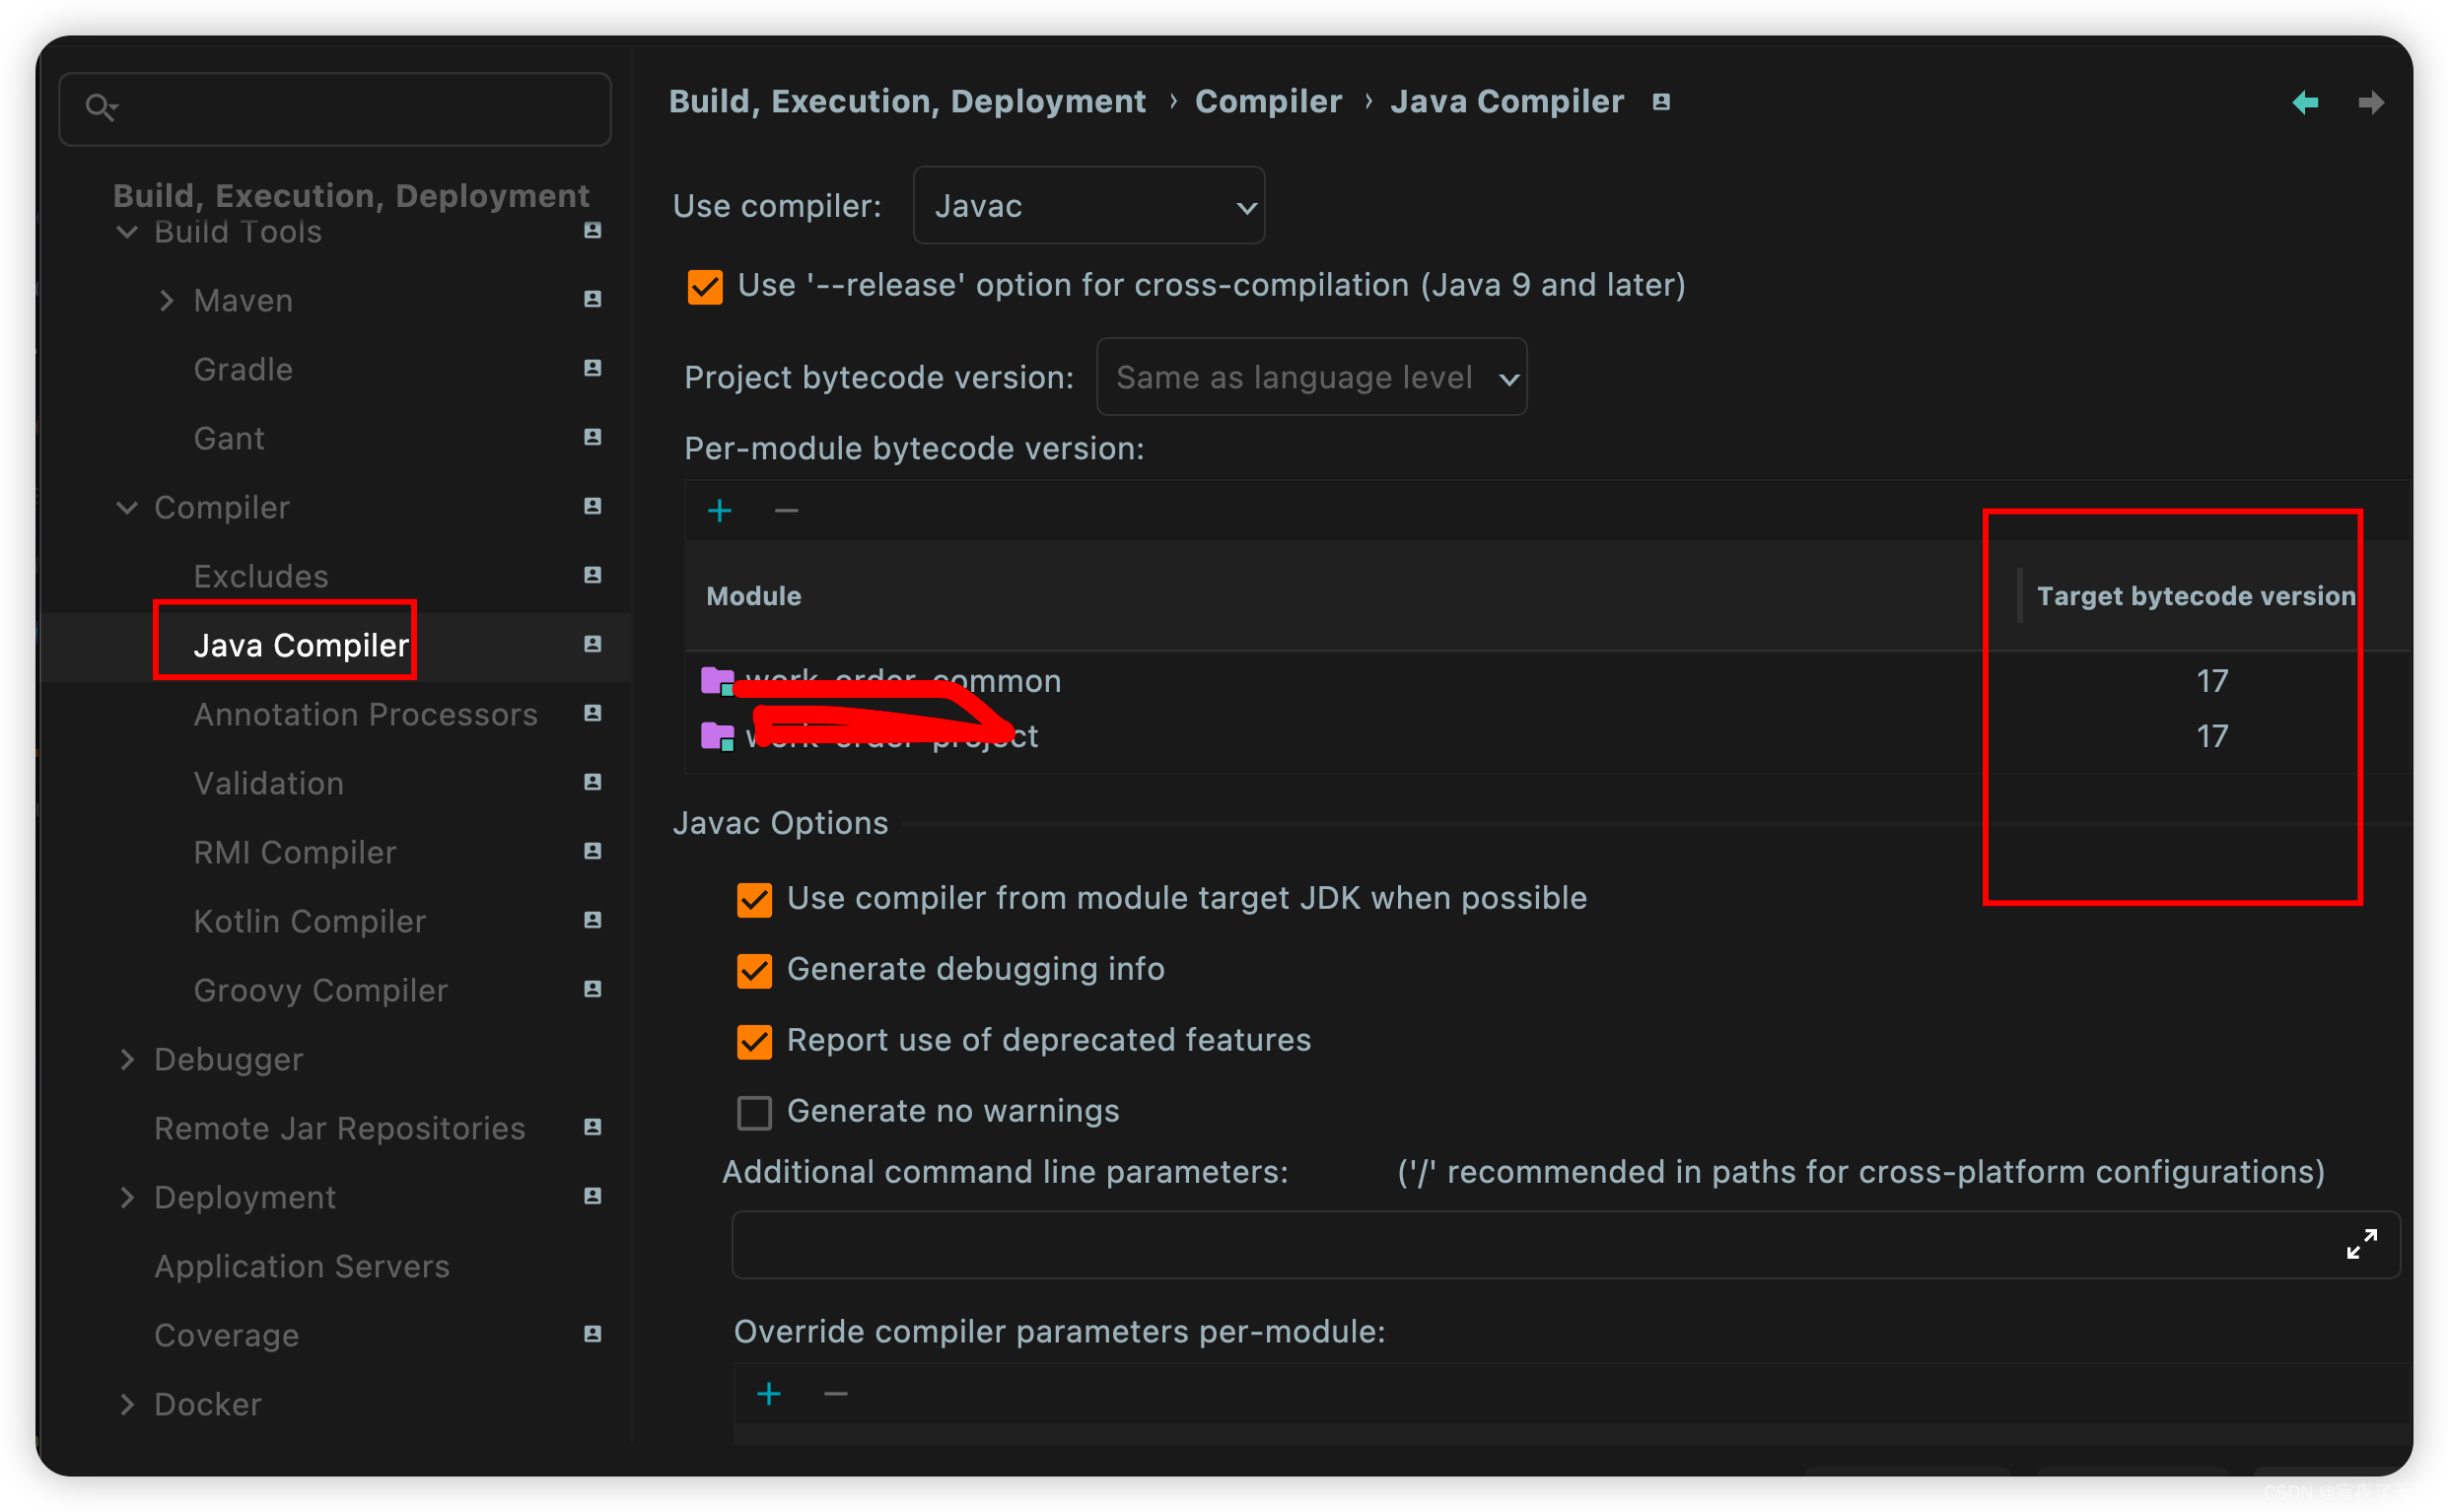Add a per-module bytecode version entry
Viewport: 2449px width, 1512px height.
coord(719,511)
